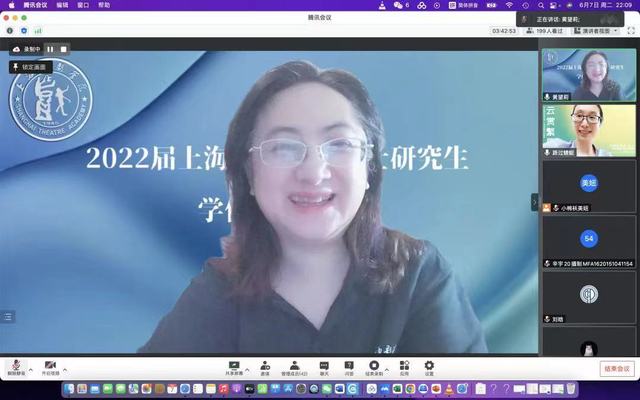Click the unmute microphone icon

pyautogui.click(x=15, y=366)
